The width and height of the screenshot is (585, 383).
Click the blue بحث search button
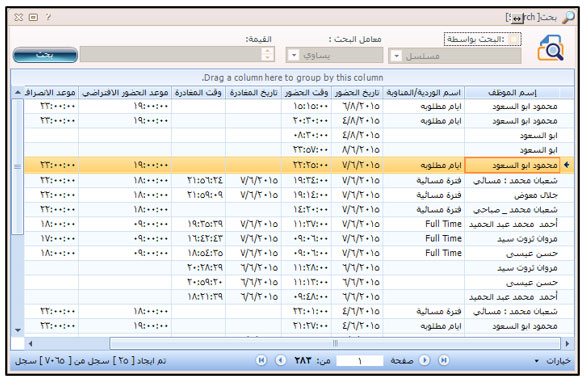[x=45, y=55]
